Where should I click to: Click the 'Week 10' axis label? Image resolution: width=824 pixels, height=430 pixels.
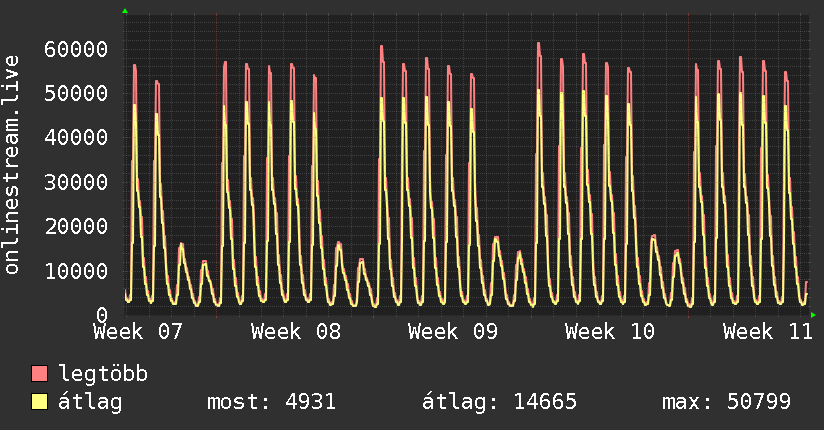(x=610, y=332)
